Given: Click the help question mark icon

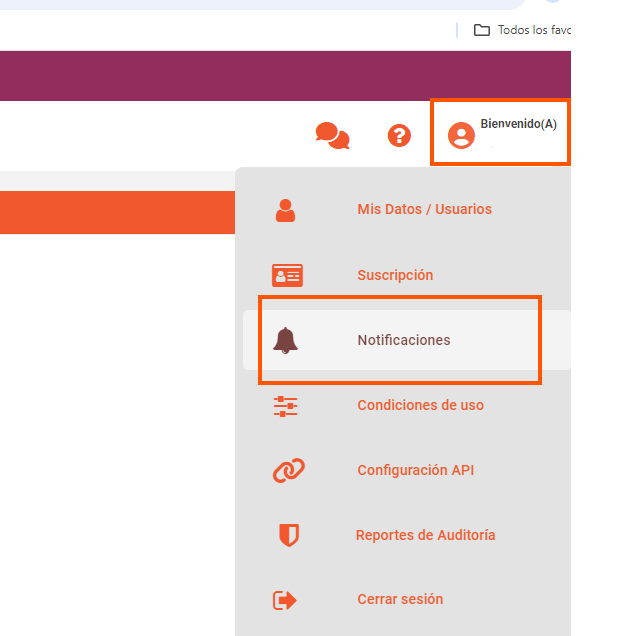Looking at the screenshot, I should click(x=399, y=135).
